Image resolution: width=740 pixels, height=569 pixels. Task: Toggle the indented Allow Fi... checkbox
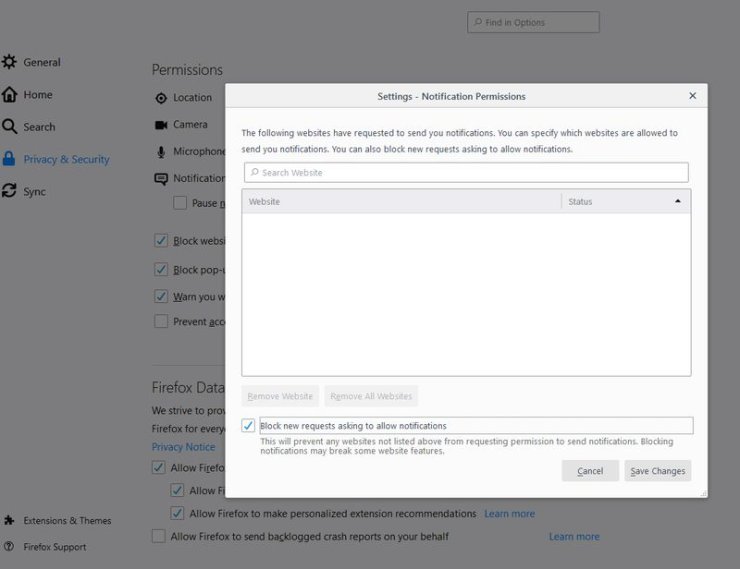pyautogui.click(x=177, y=490)
